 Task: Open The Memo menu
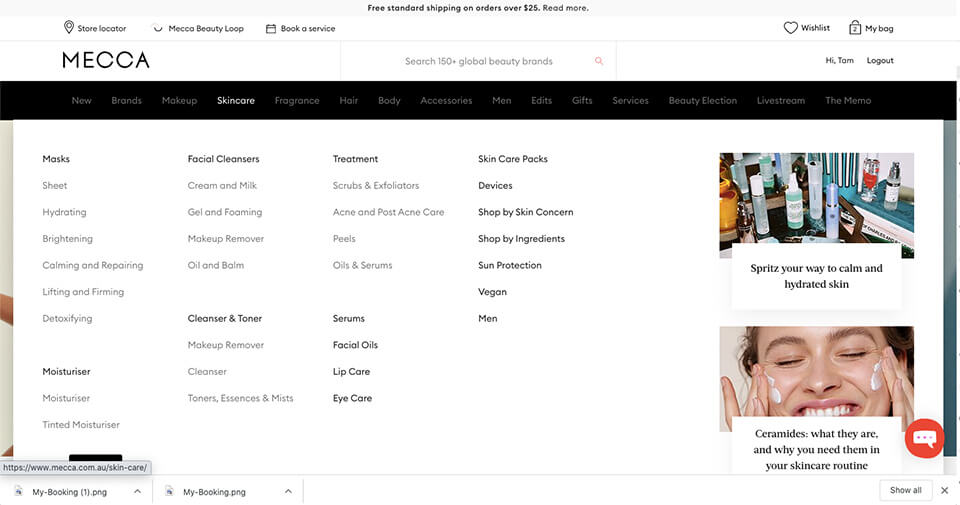[848, 100]
